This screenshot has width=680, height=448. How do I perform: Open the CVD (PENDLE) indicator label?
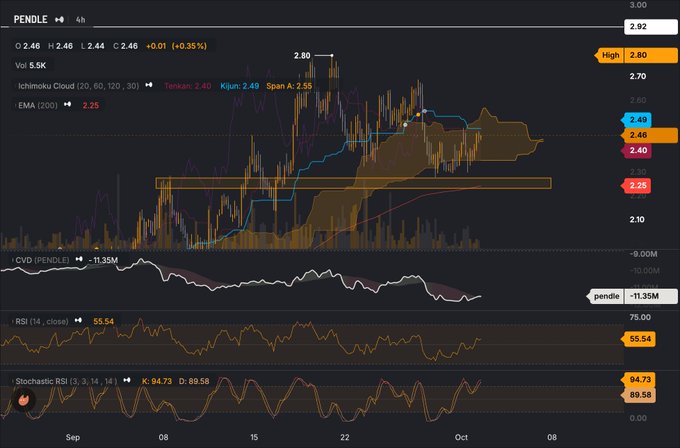point(42,260)
